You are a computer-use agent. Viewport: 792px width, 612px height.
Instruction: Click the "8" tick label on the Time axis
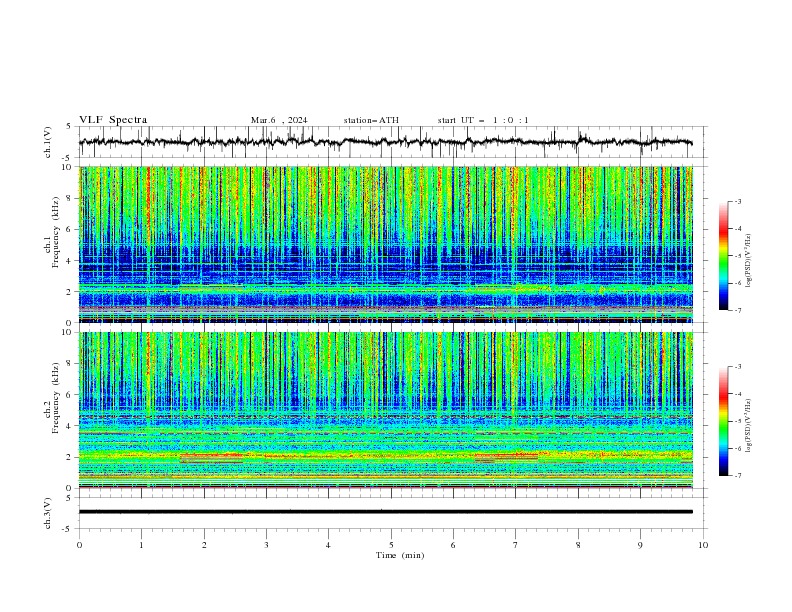click(578, 545)
